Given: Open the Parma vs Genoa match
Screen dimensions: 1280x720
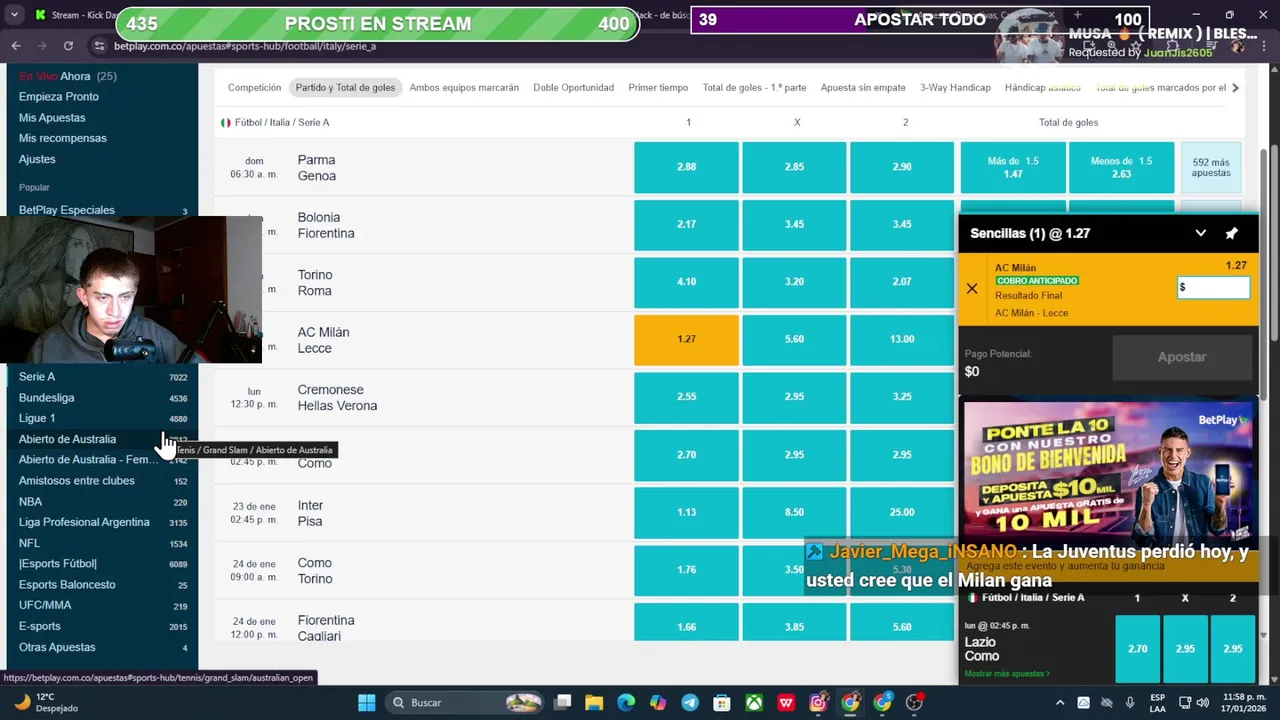Looking at the screenshot, I should click(316, 167).
